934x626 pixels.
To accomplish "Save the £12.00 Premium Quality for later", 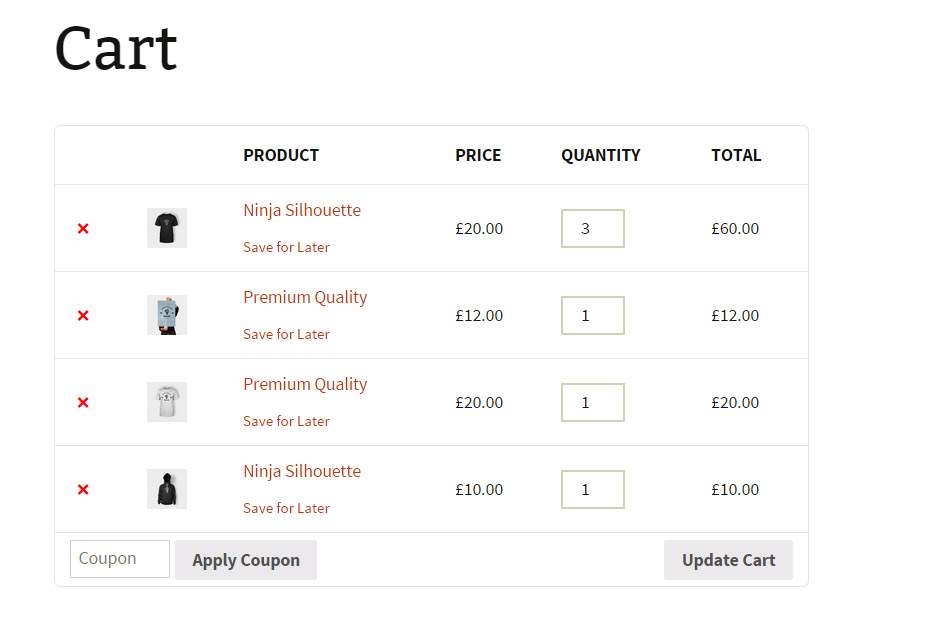I will [286, 334].
